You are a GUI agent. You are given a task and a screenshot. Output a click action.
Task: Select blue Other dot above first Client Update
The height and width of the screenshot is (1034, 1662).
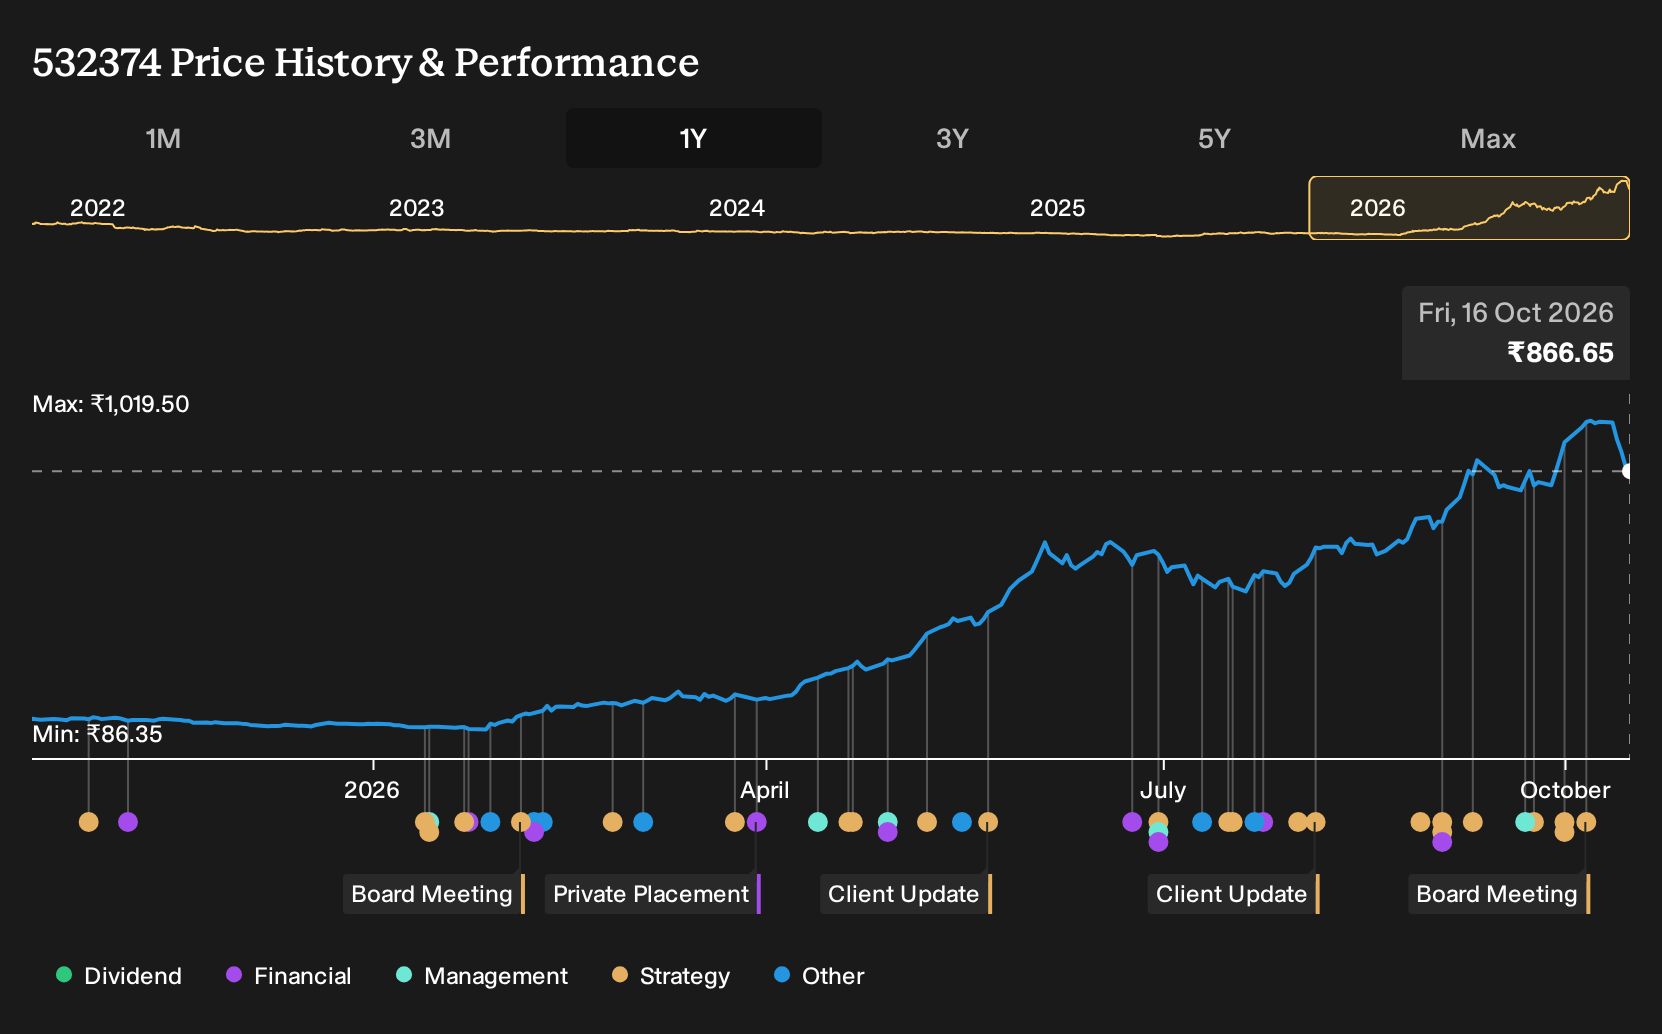(962, 822)
